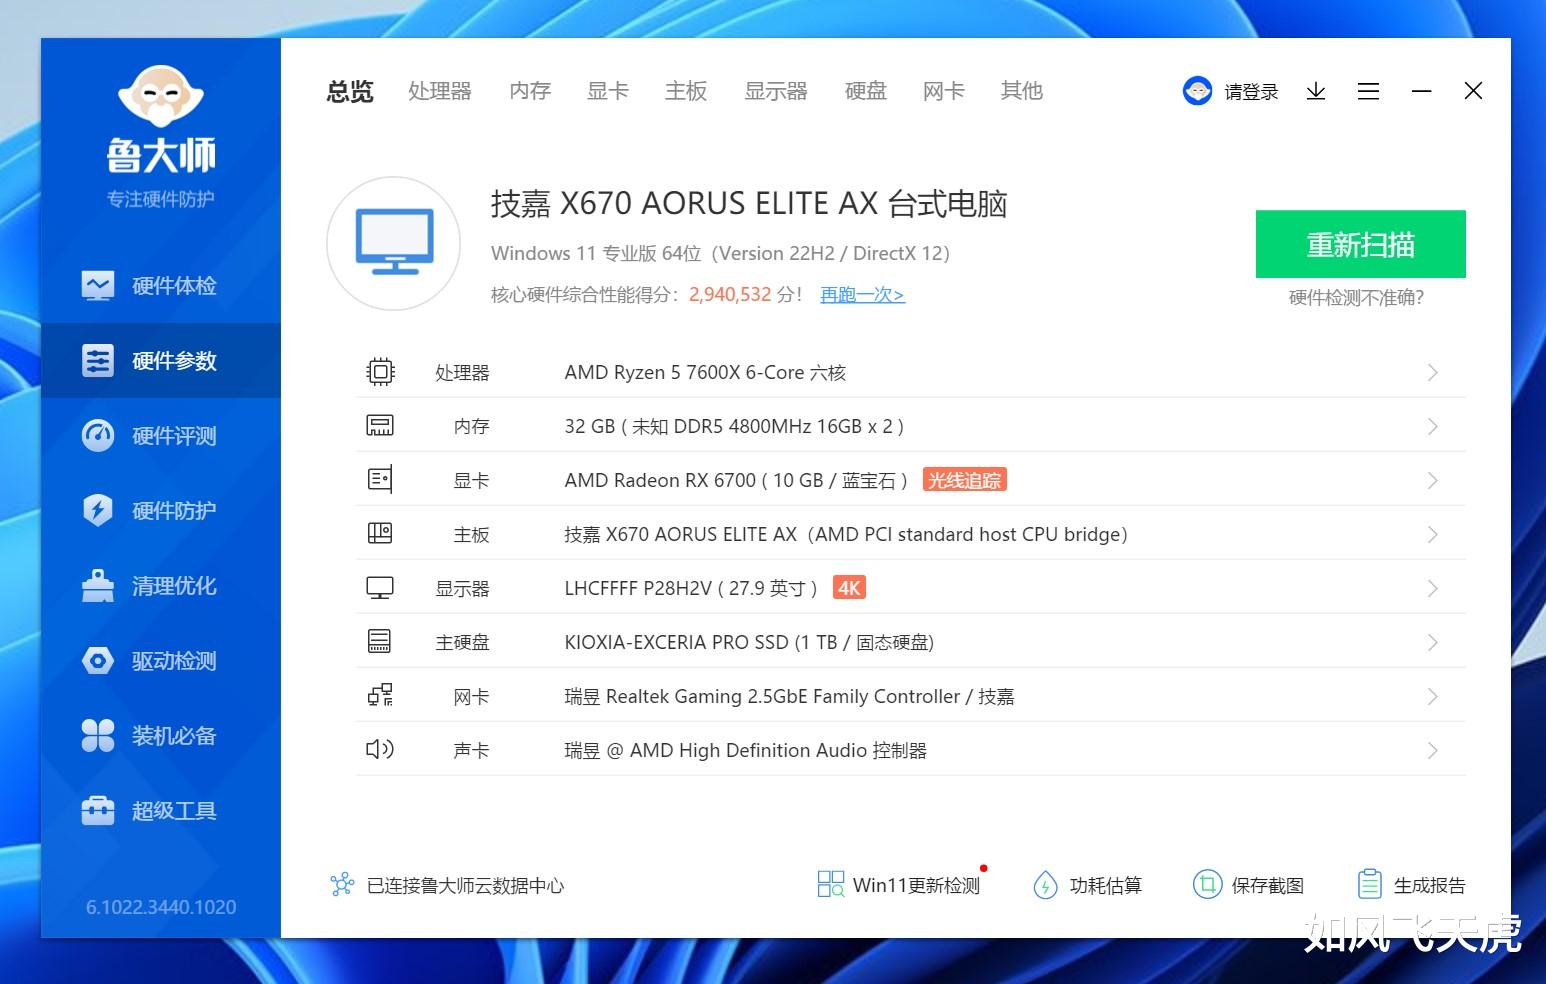Switch to the 硬盘 tab
The height and width of the screenshot is (984, 1546).
coord(865,91)
